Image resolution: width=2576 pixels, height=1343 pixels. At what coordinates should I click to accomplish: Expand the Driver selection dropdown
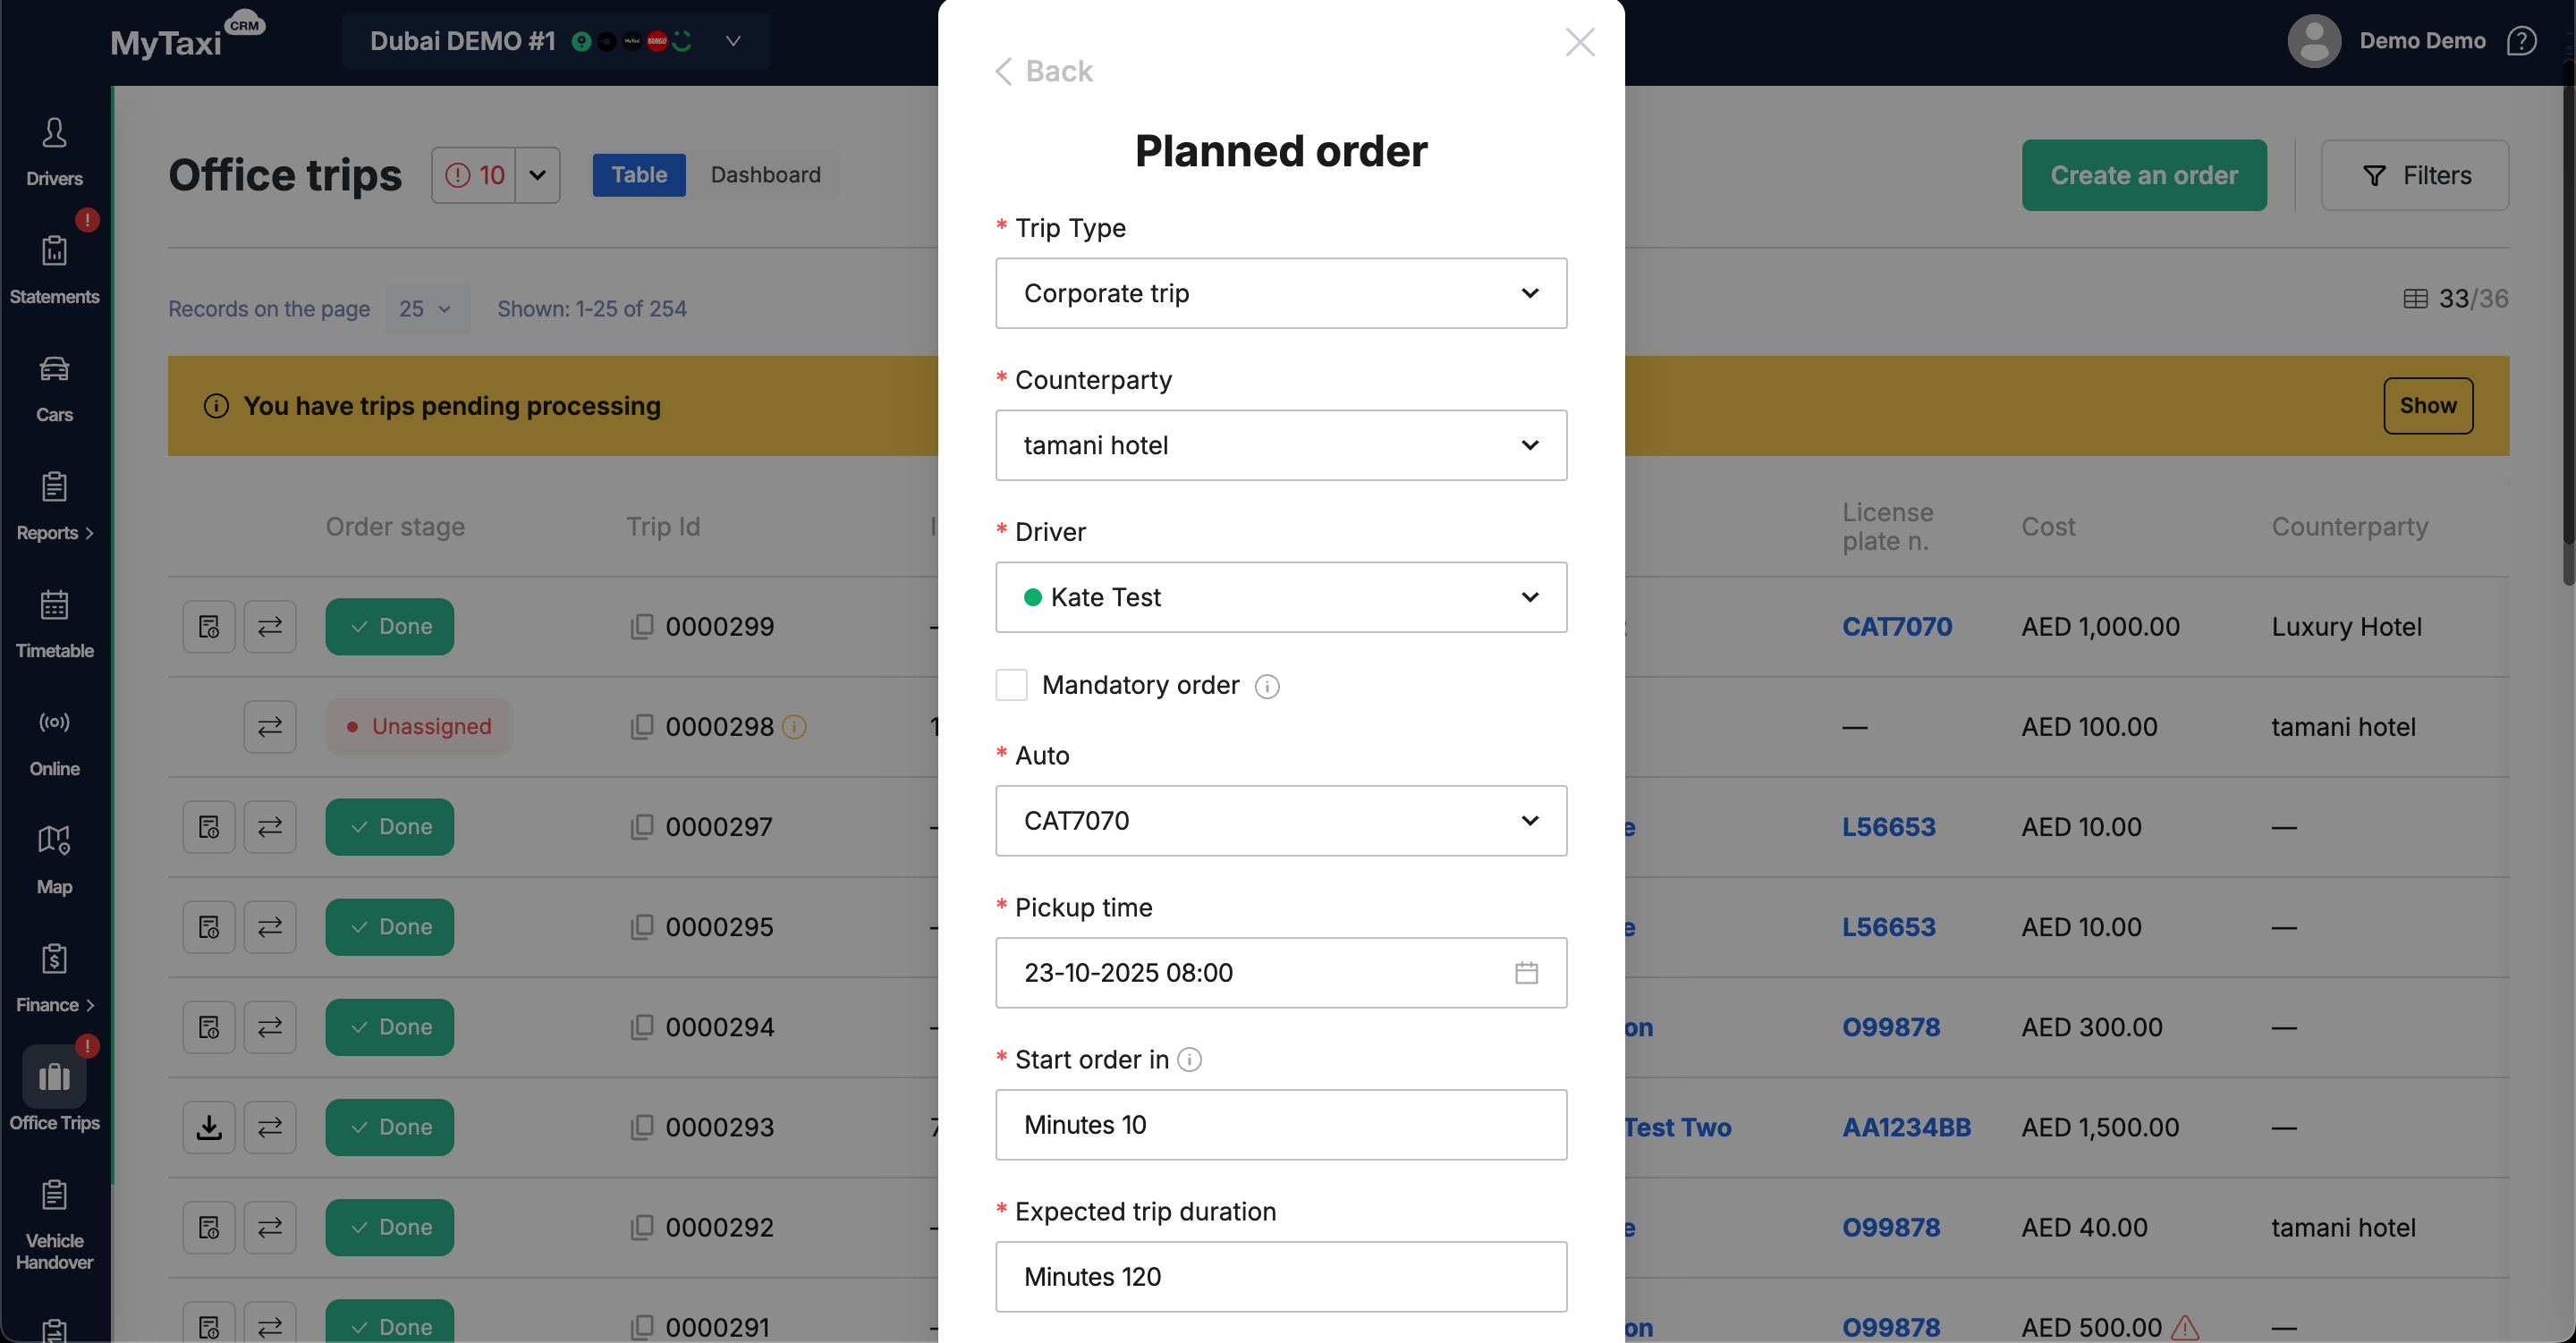pos(1280,597)
